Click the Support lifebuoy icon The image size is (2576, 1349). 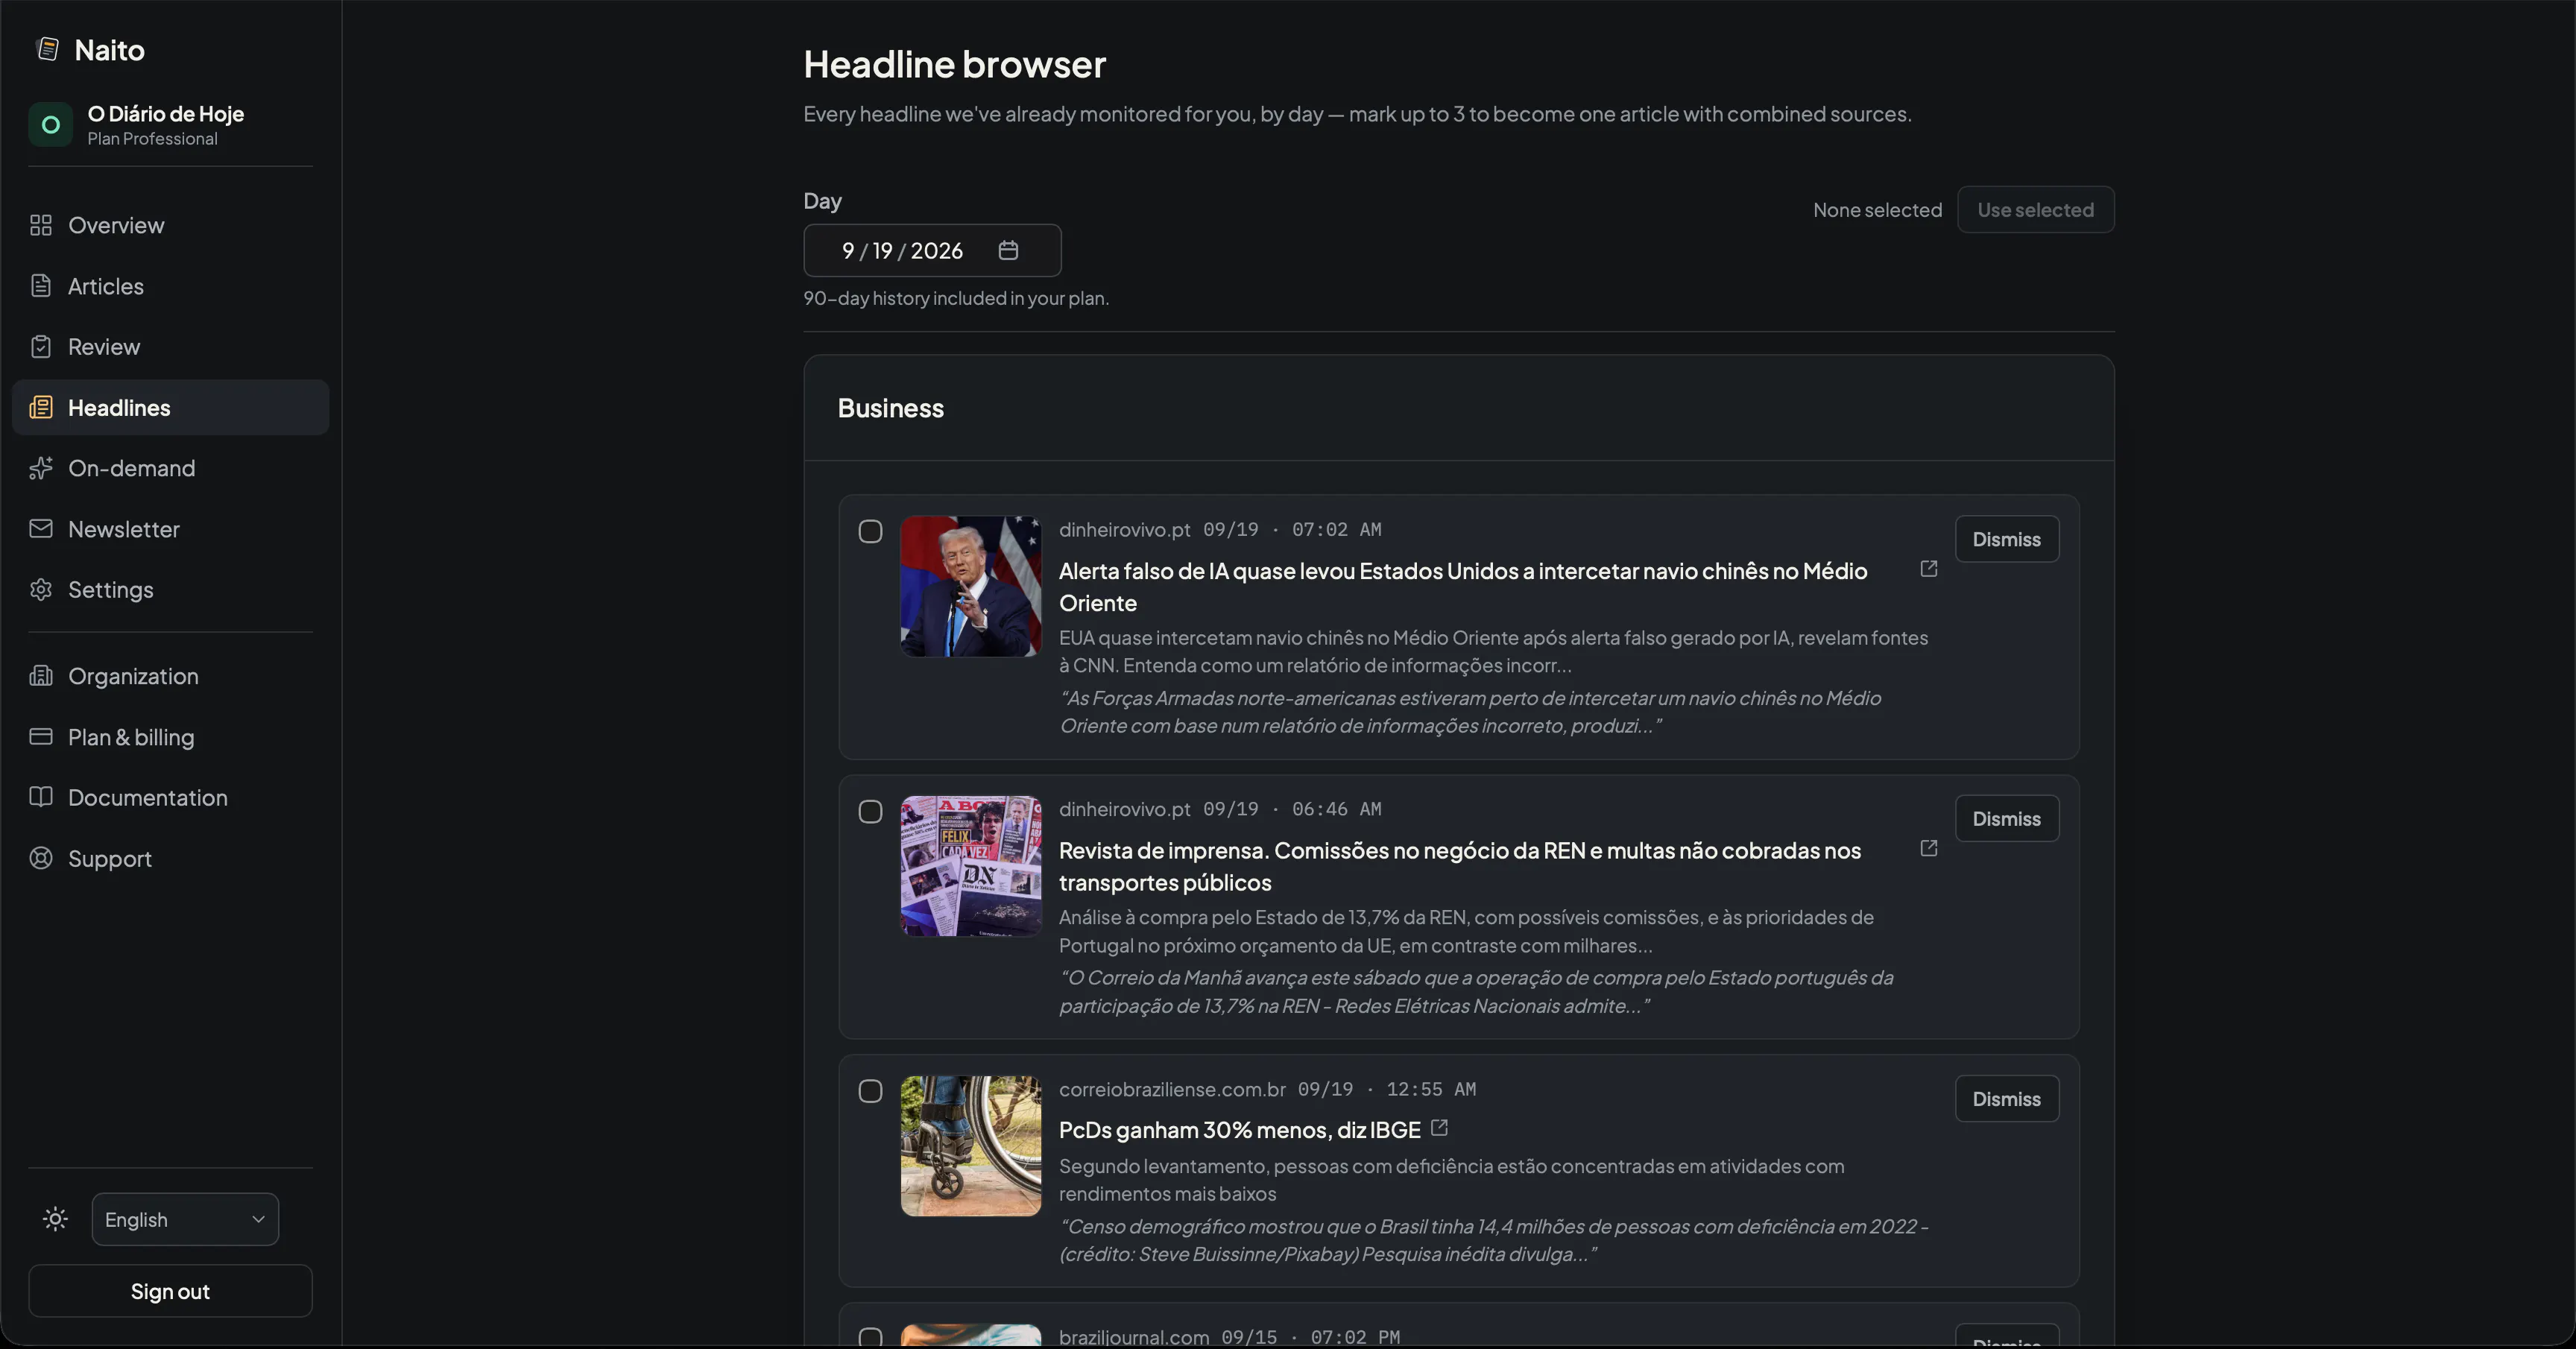[41, 858]
